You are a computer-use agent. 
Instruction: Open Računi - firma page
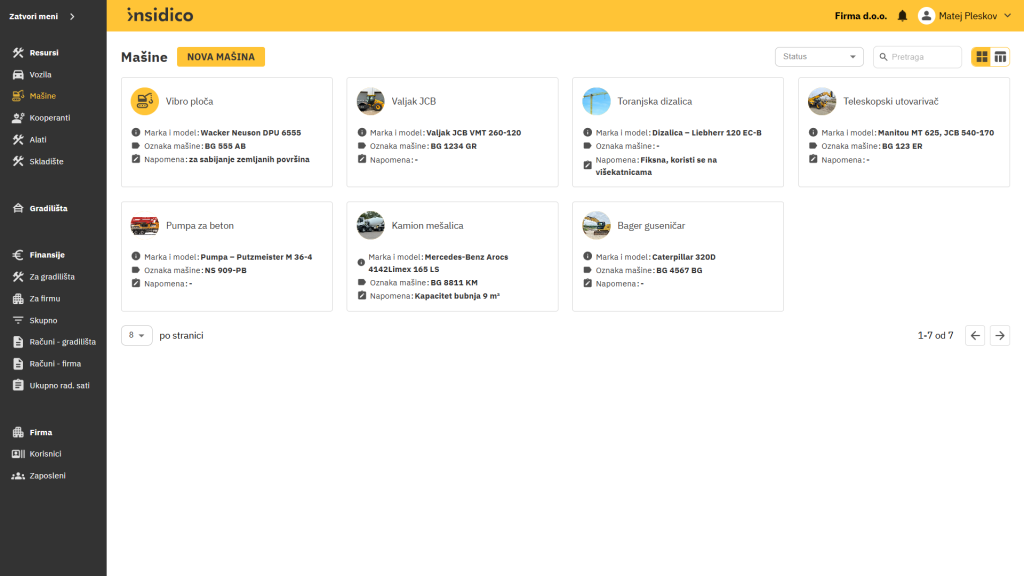coord(53,364)
